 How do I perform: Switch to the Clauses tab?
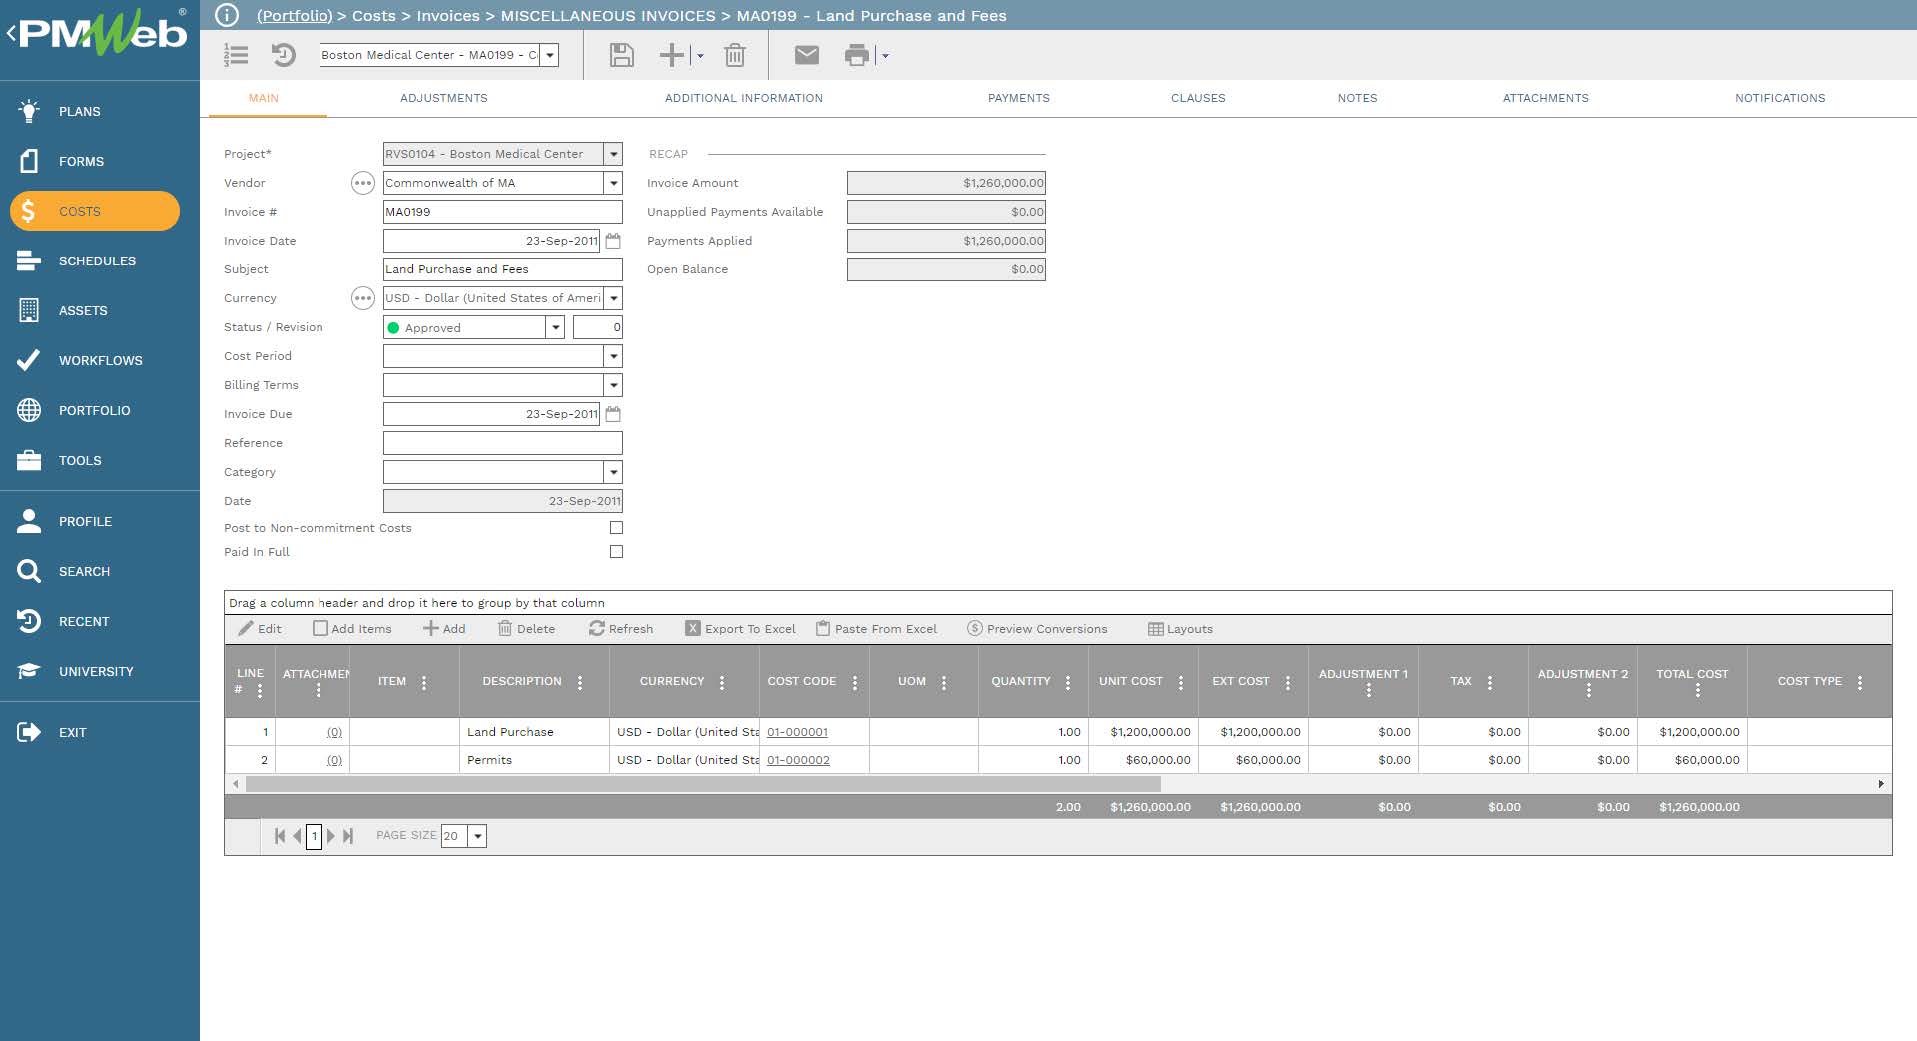pos(1198,98)
